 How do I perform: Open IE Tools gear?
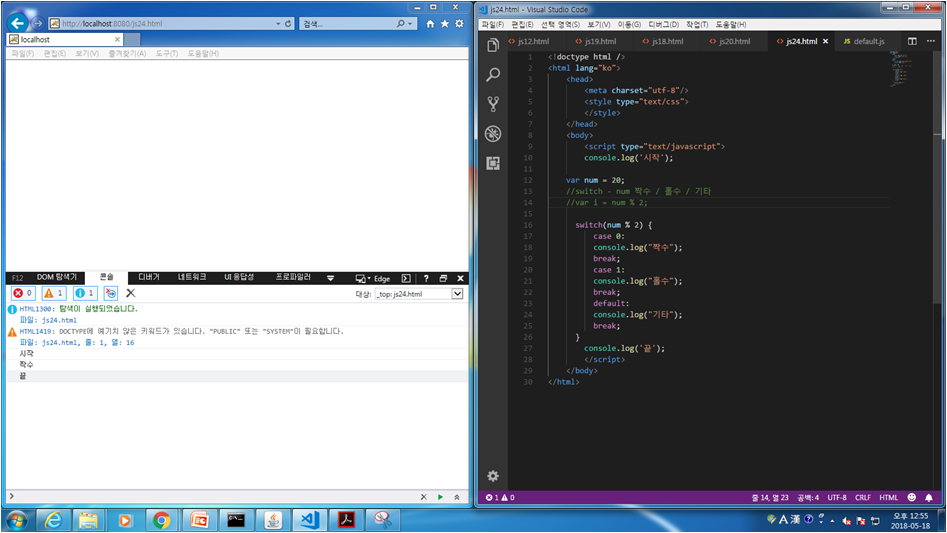click(x=460, y=24)
